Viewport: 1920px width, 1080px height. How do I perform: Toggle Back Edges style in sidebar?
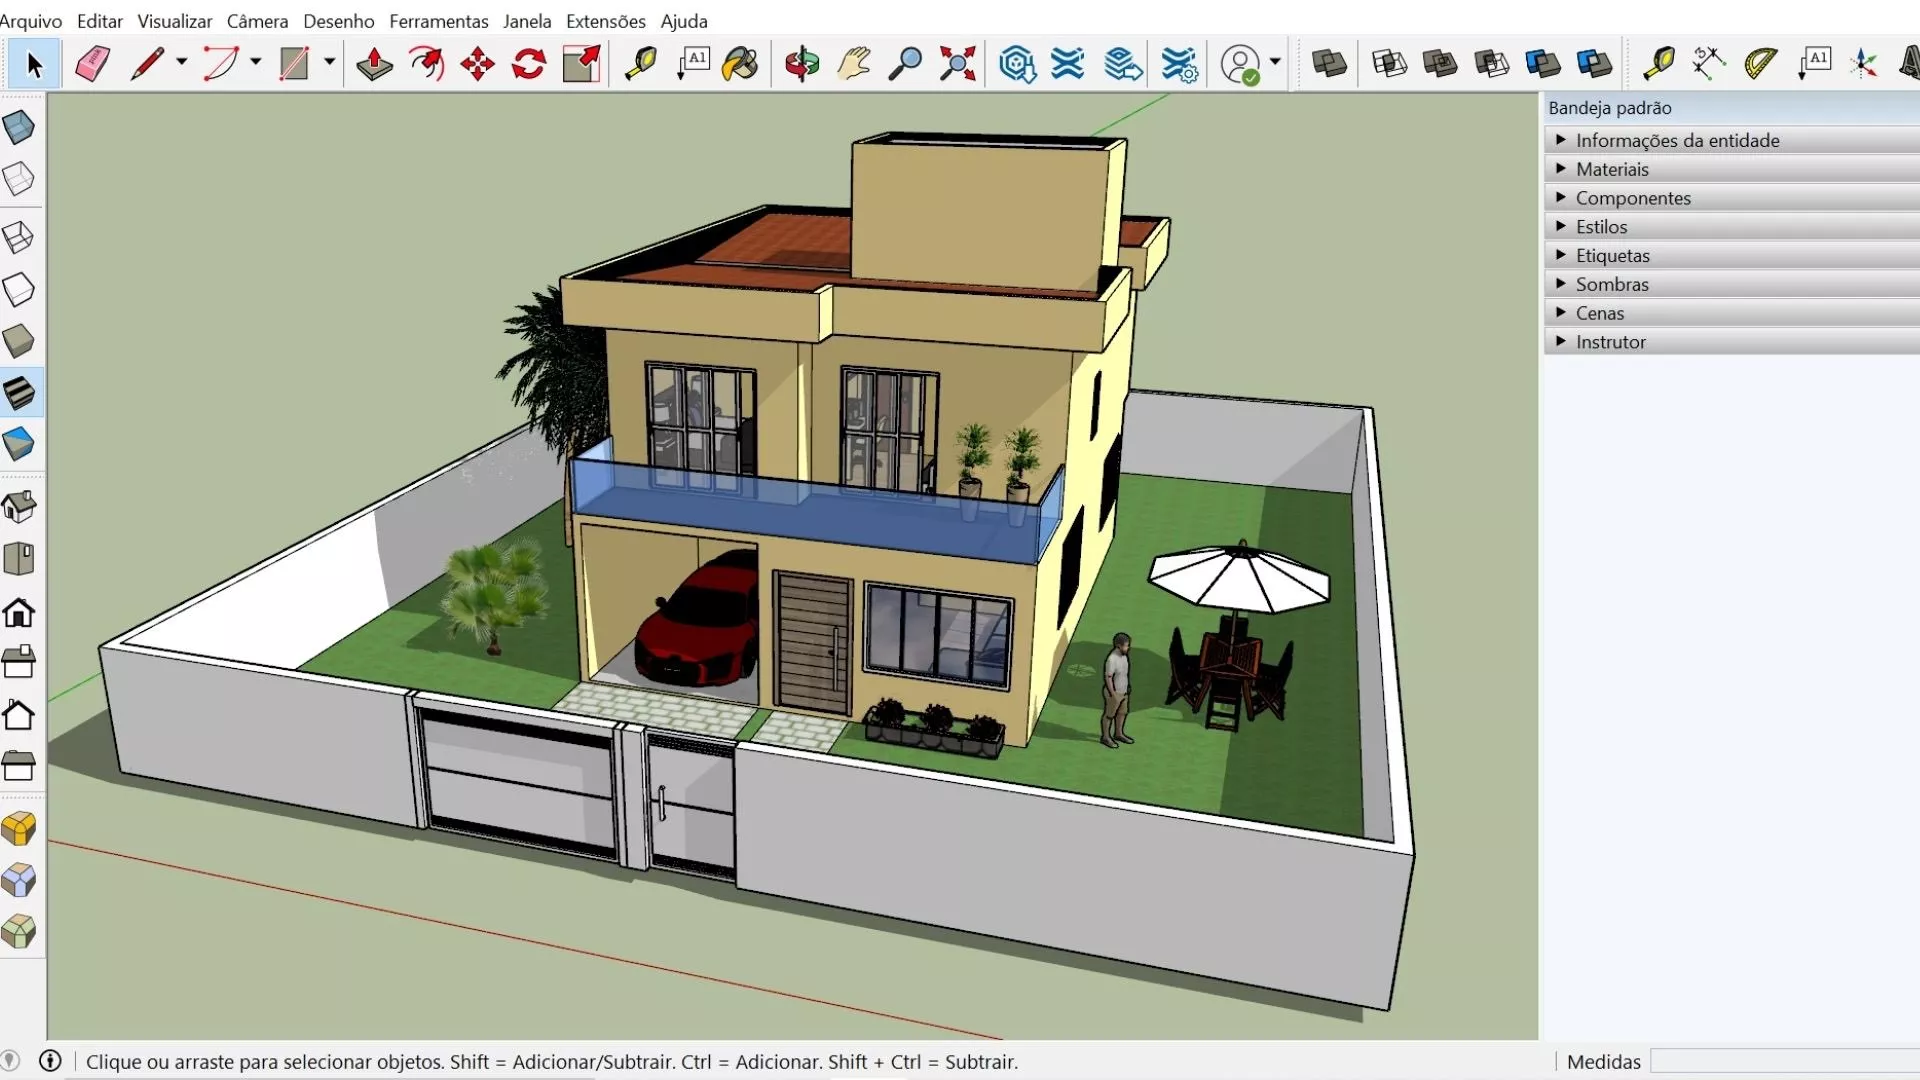pyautogui.click(x=18, y=179)
